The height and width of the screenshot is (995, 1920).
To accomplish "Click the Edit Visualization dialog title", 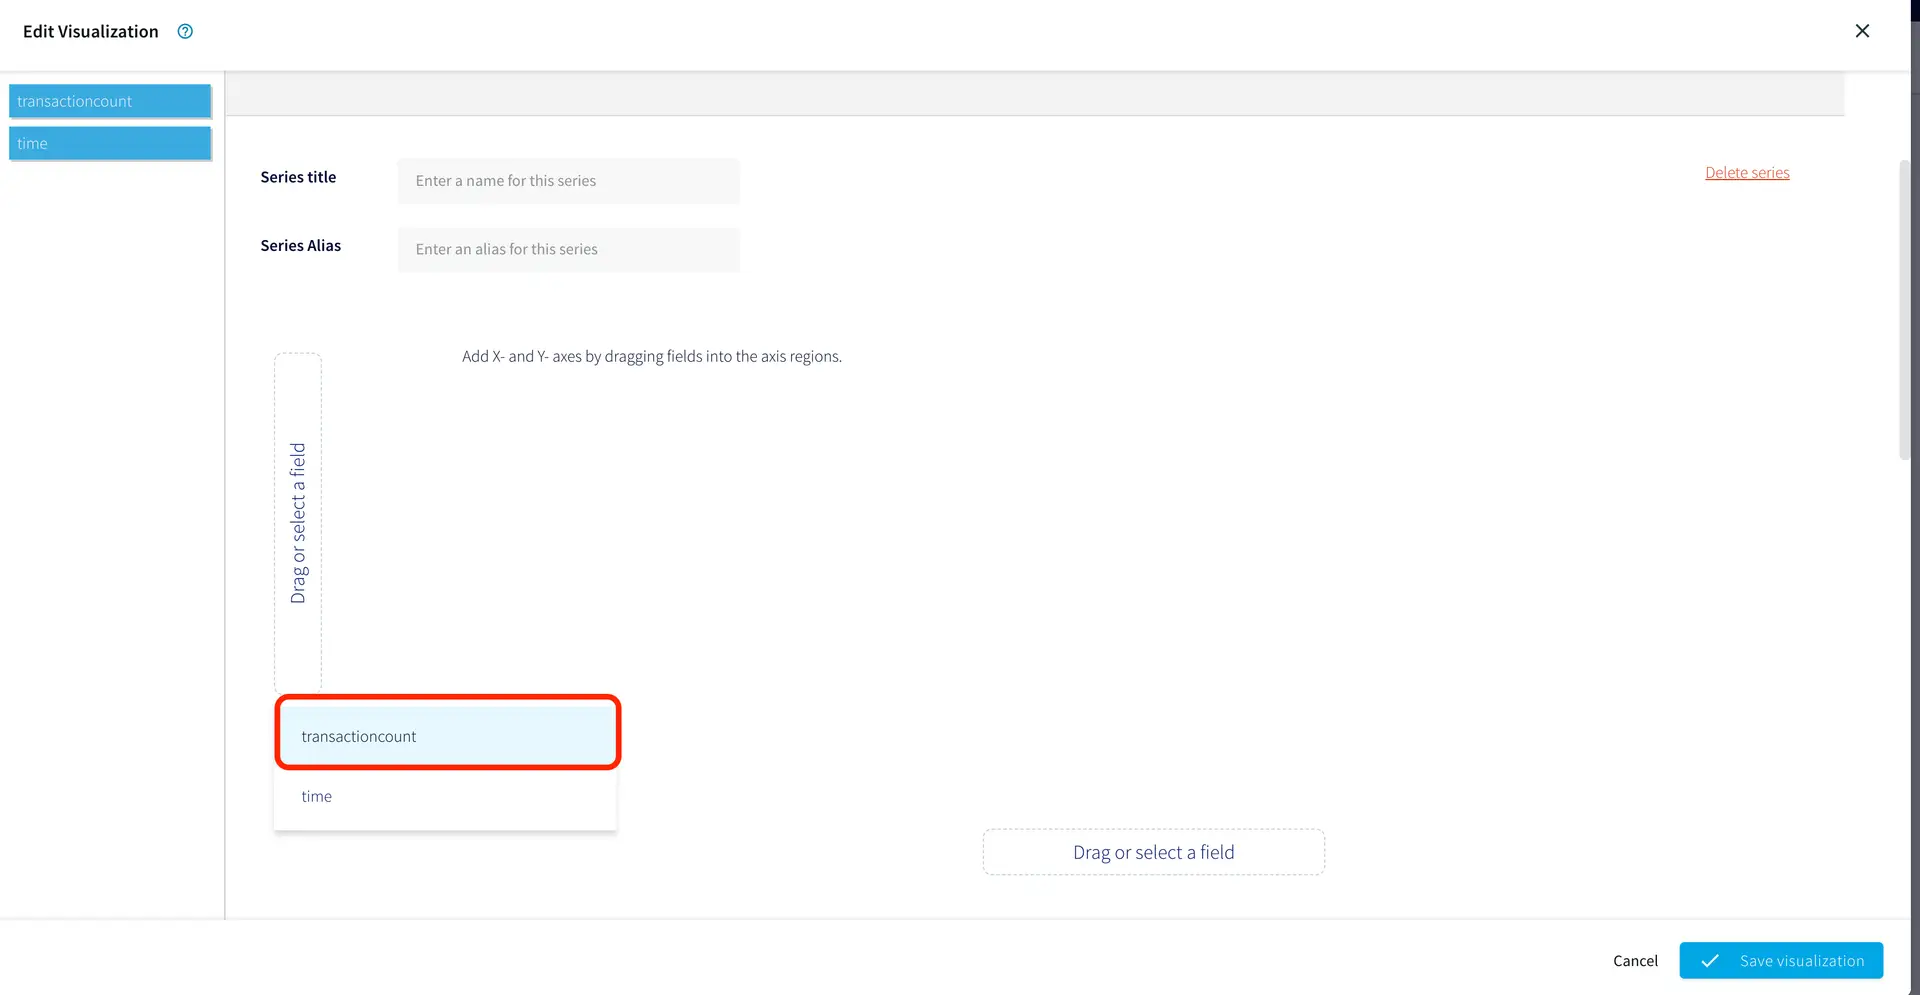I will (91, 31).
